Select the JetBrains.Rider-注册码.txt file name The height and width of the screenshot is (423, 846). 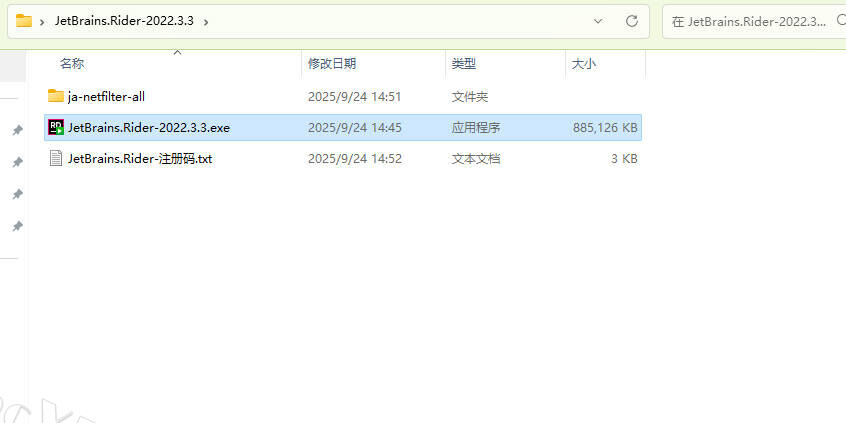140,159
